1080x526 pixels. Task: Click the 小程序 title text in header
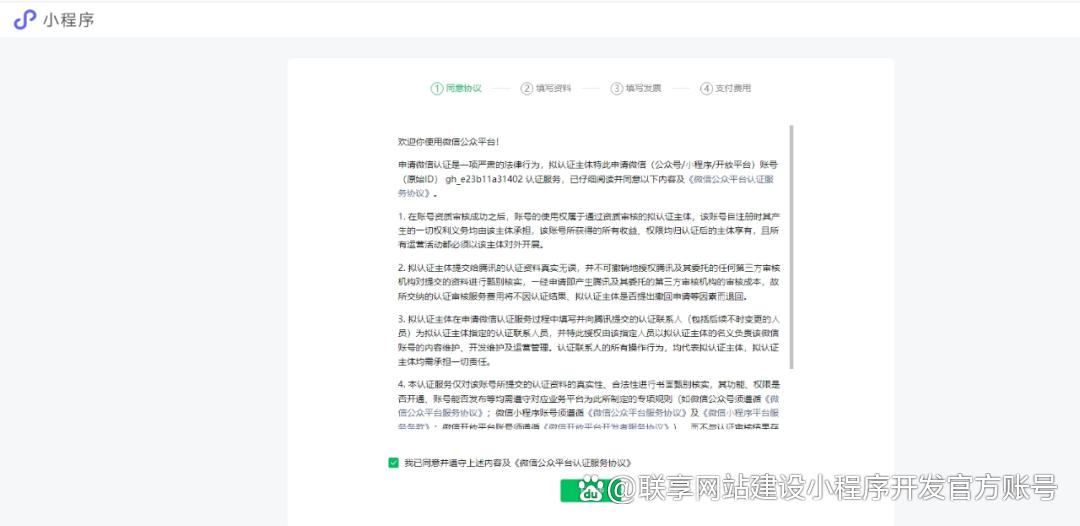pos(68,19)
